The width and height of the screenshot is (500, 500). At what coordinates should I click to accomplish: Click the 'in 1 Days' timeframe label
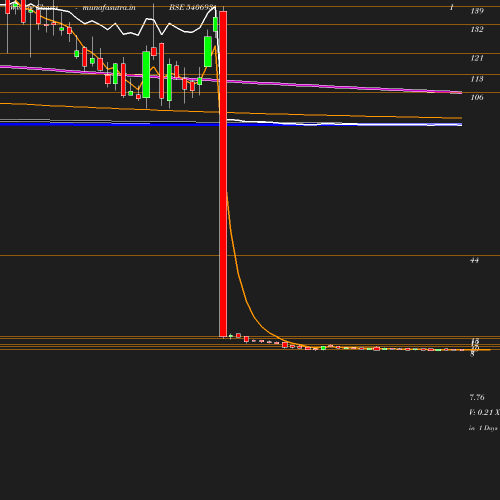tap(483, 428)
